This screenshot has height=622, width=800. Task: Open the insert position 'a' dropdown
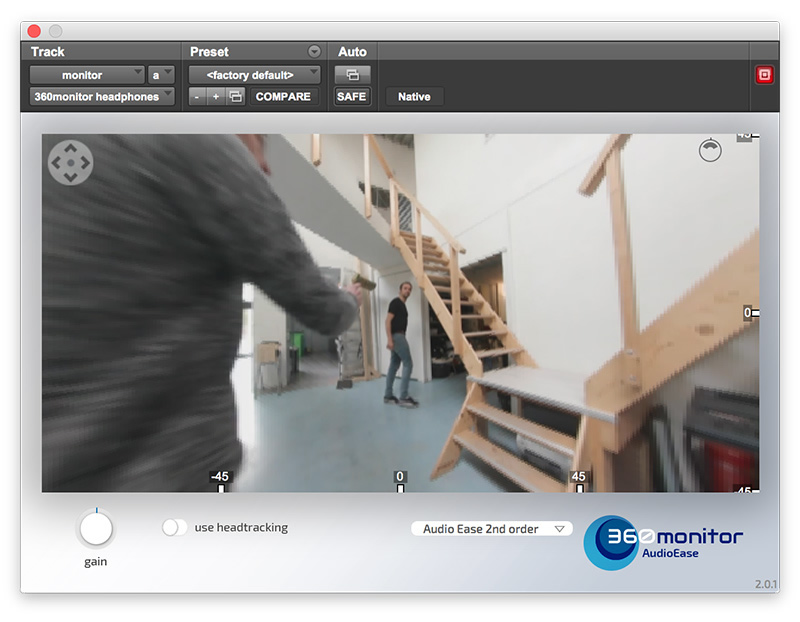pos(161,75)
